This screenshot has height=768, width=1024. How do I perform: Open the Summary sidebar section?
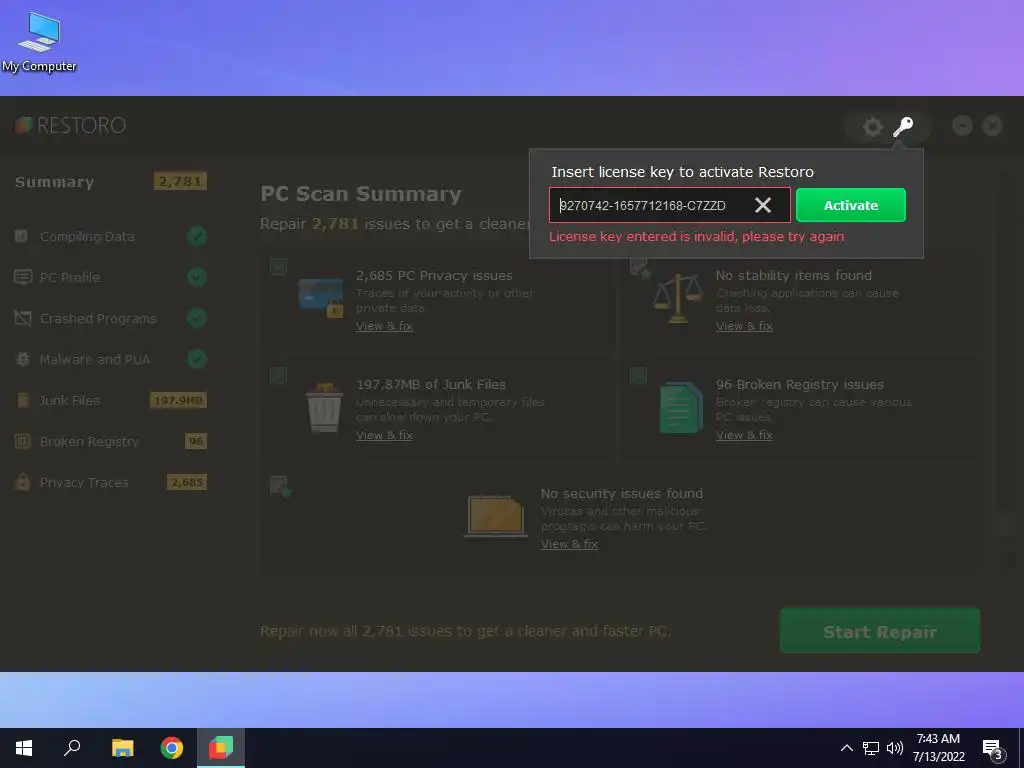pos(55,182)
